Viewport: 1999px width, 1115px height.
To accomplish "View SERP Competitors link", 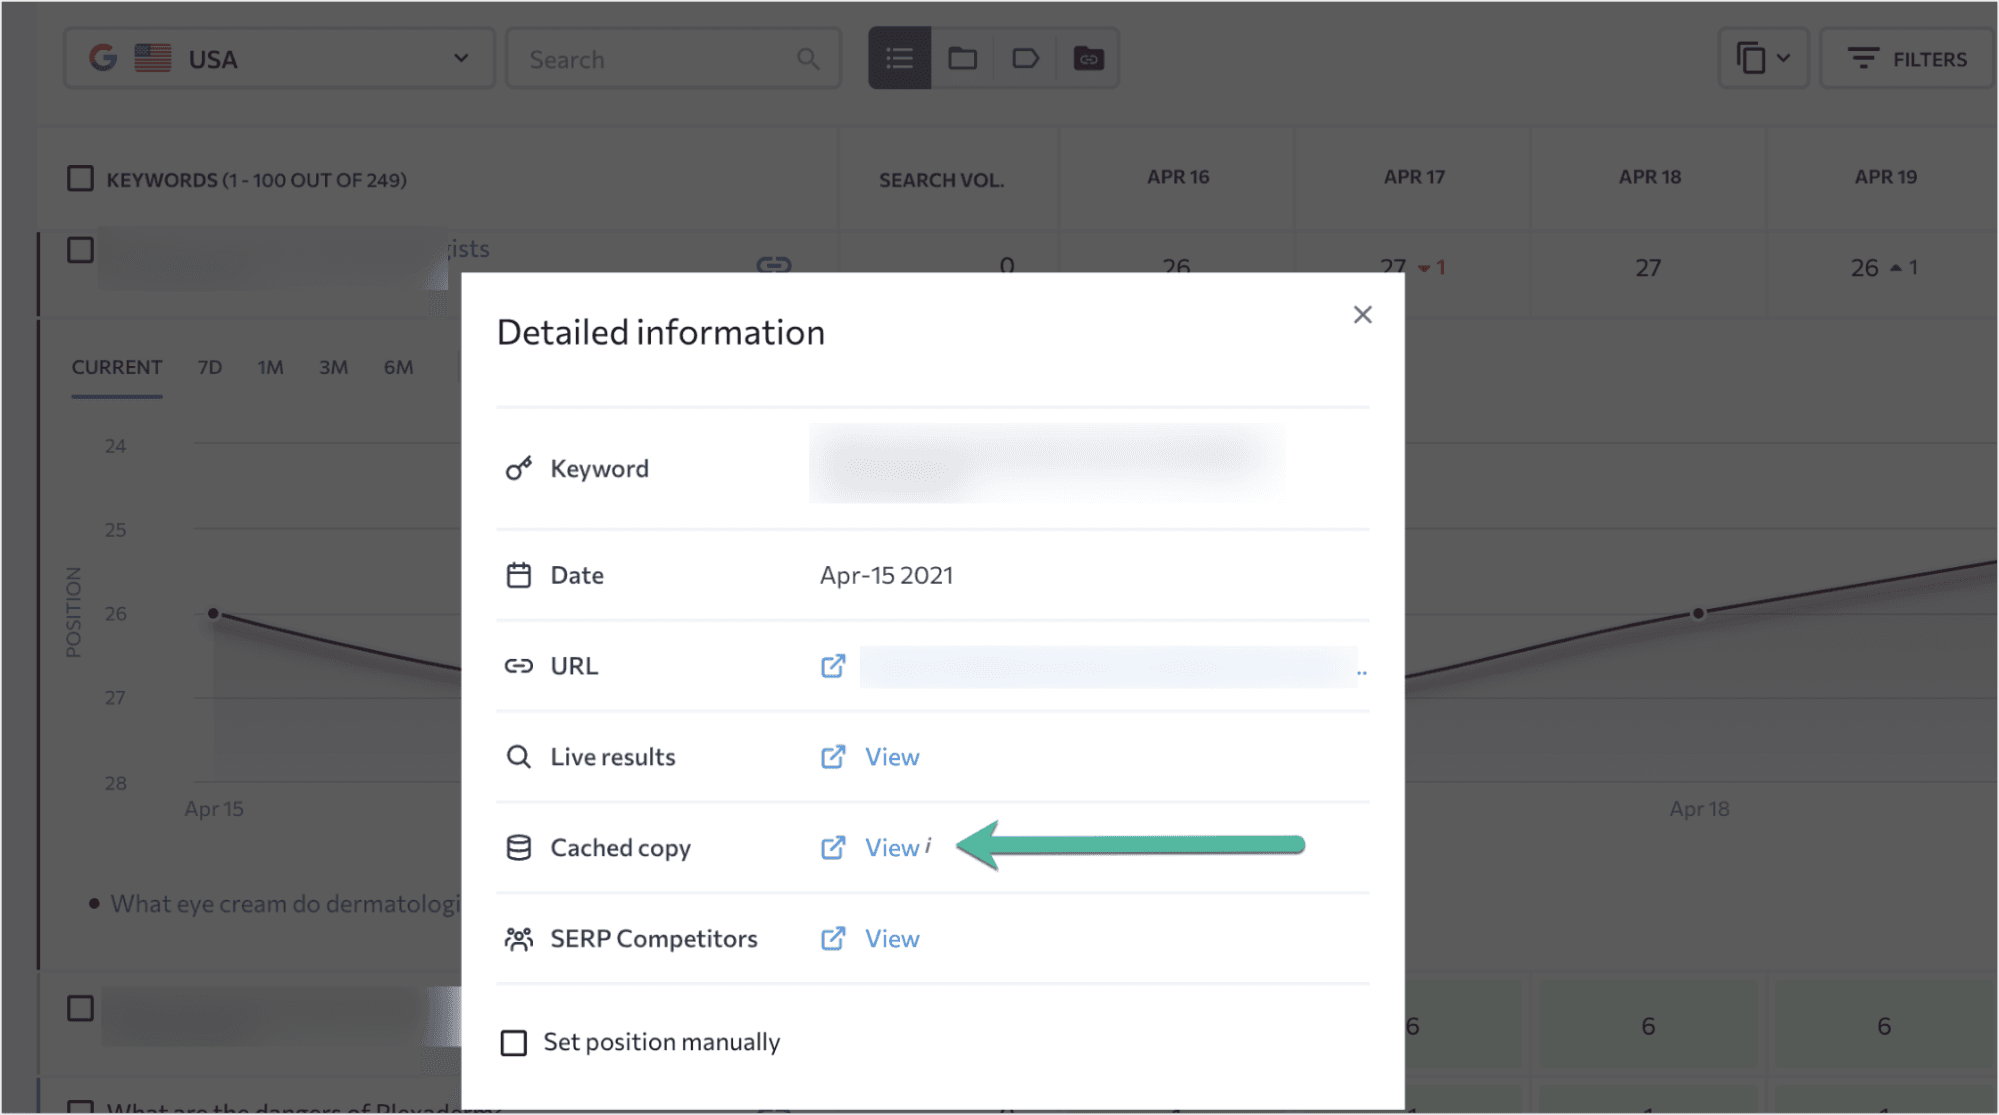I will pyautogui.click(x=891, y=939).
